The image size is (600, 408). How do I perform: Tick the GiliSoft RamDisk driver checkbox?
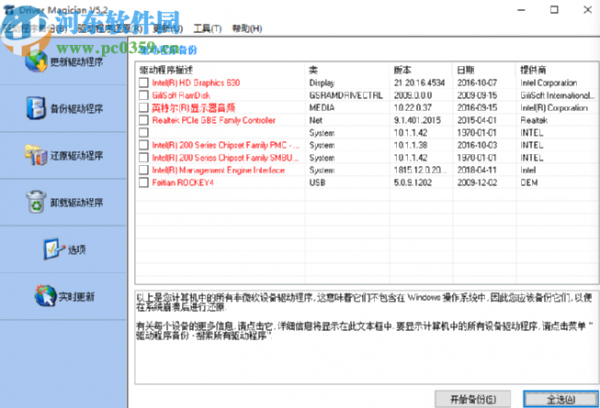[144, 94]
